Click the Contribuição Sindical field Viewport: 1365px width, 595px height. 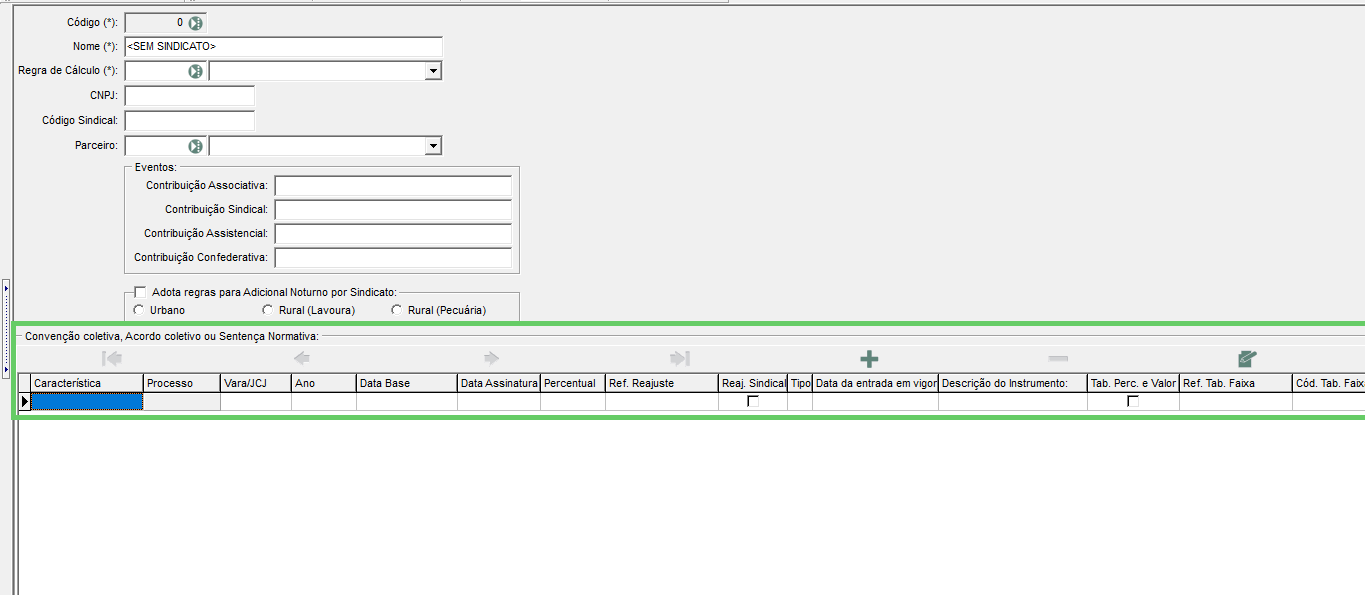(393, 210)
